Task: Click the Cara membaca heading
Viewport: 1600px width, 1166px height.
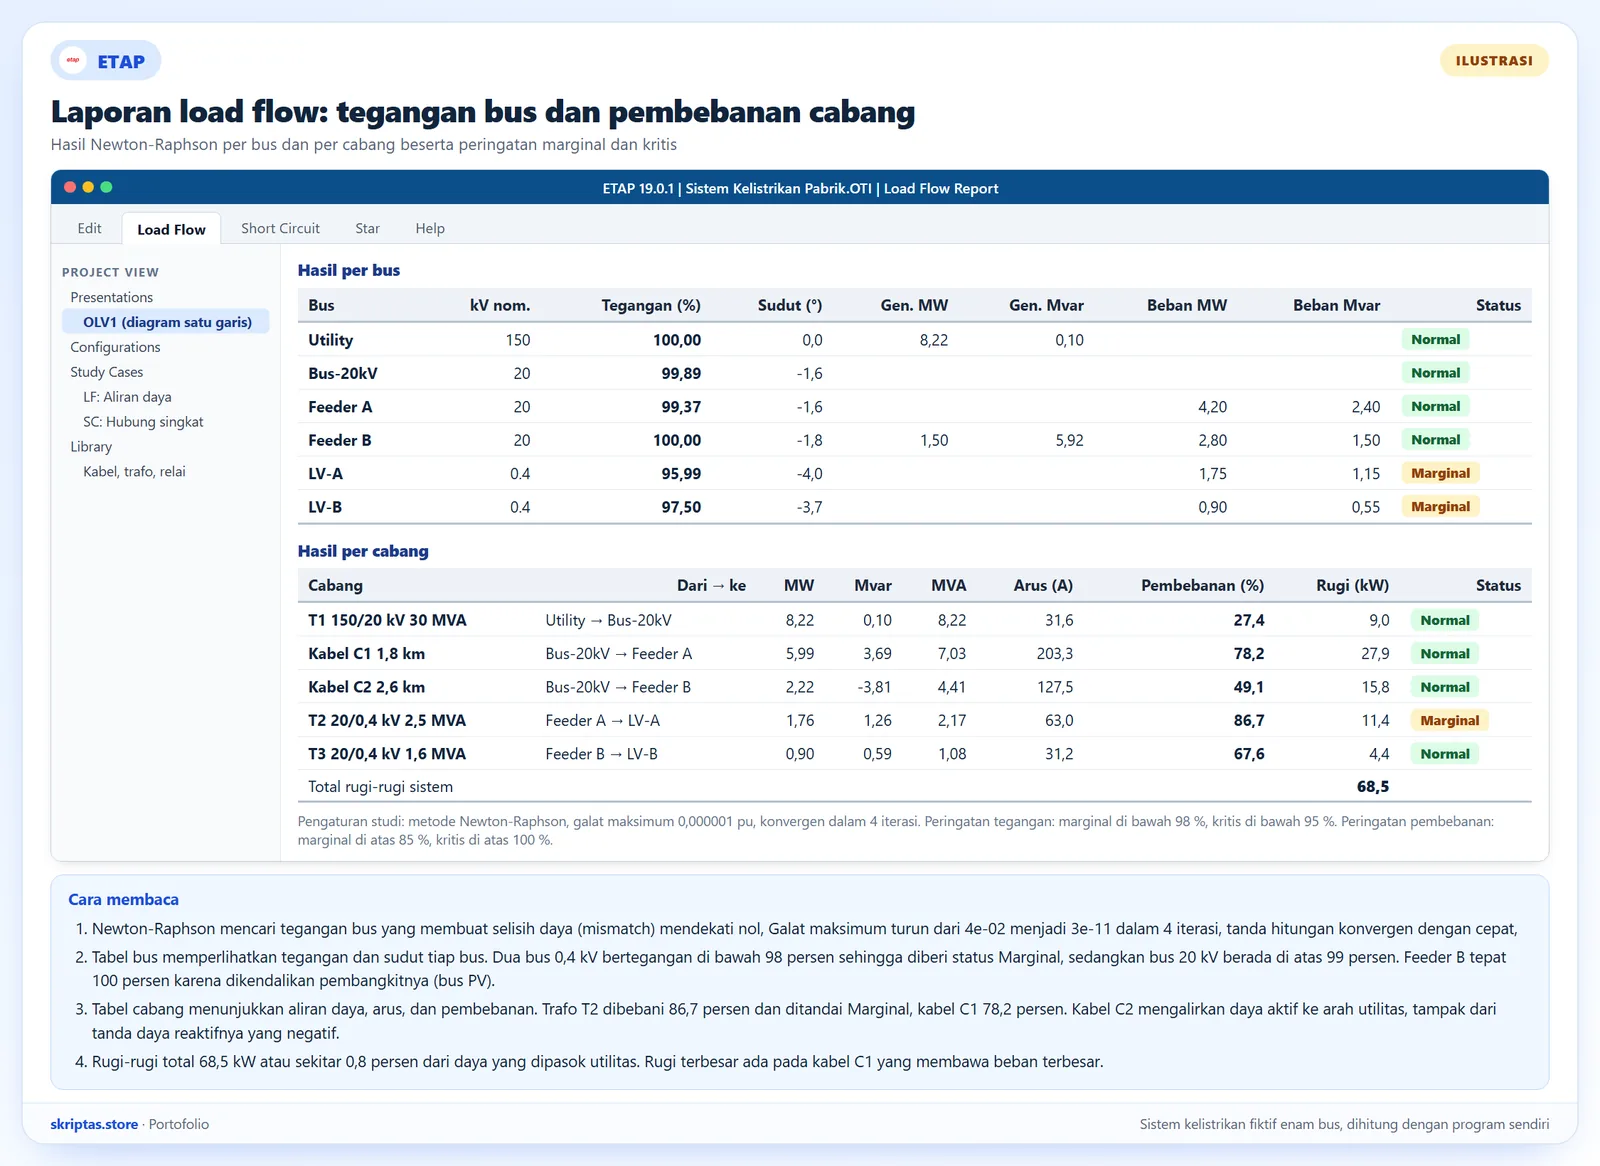Action: tap(123, 900)
